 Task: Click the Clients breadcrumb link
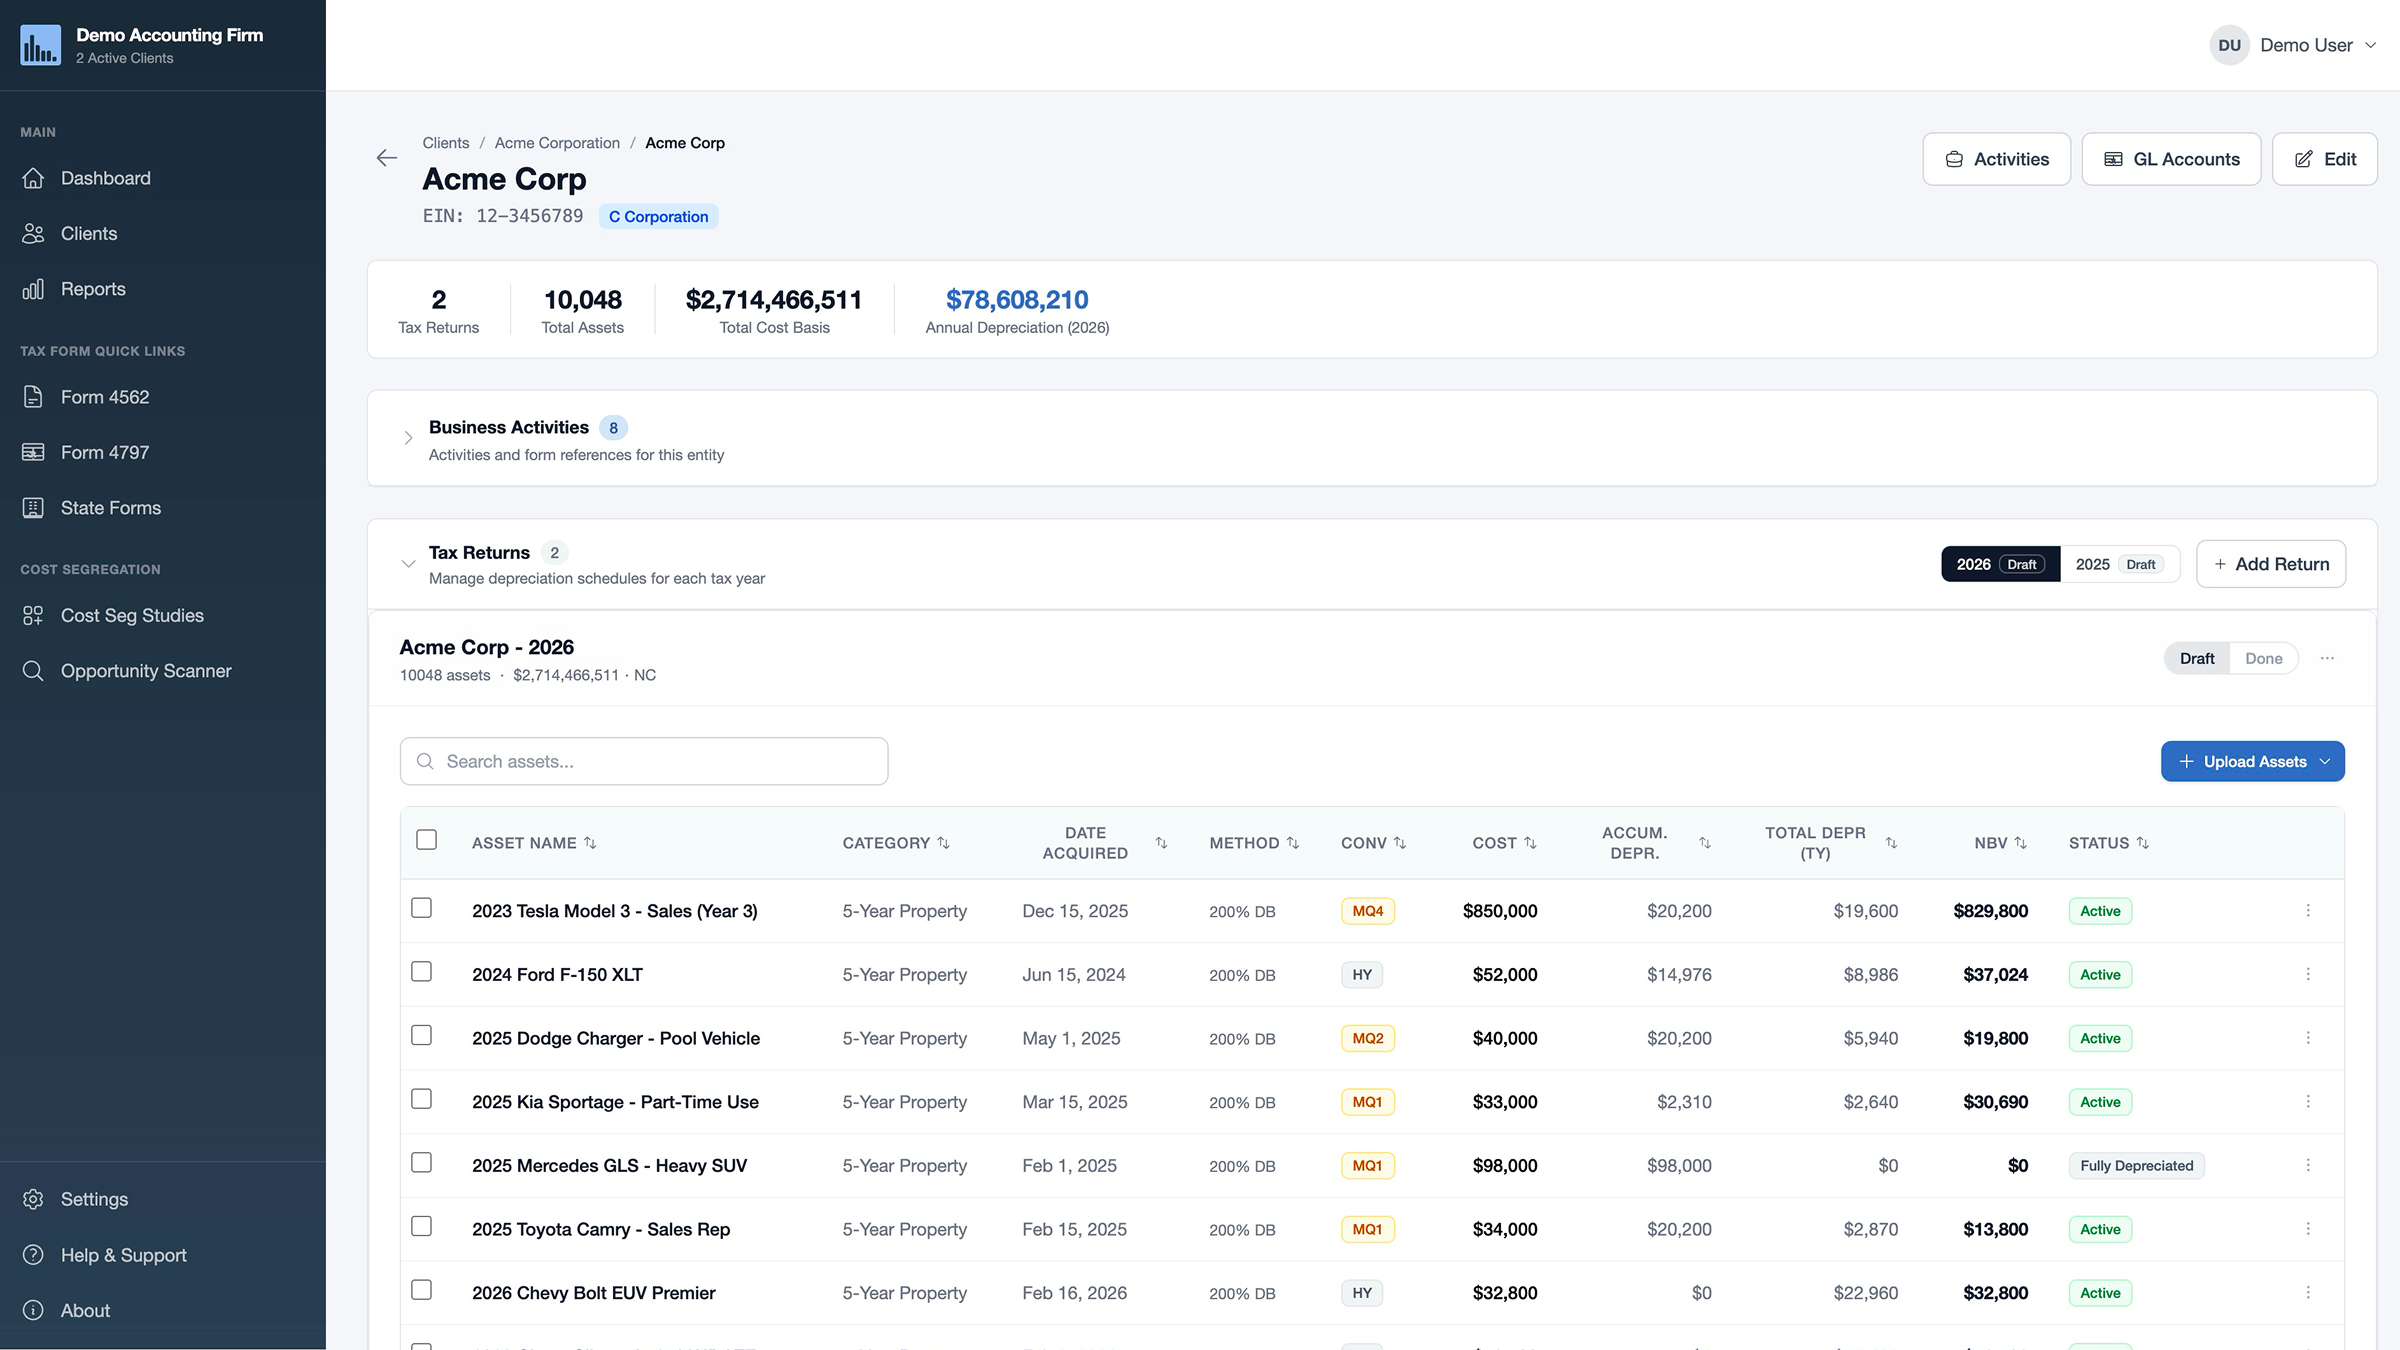point(445,143)
